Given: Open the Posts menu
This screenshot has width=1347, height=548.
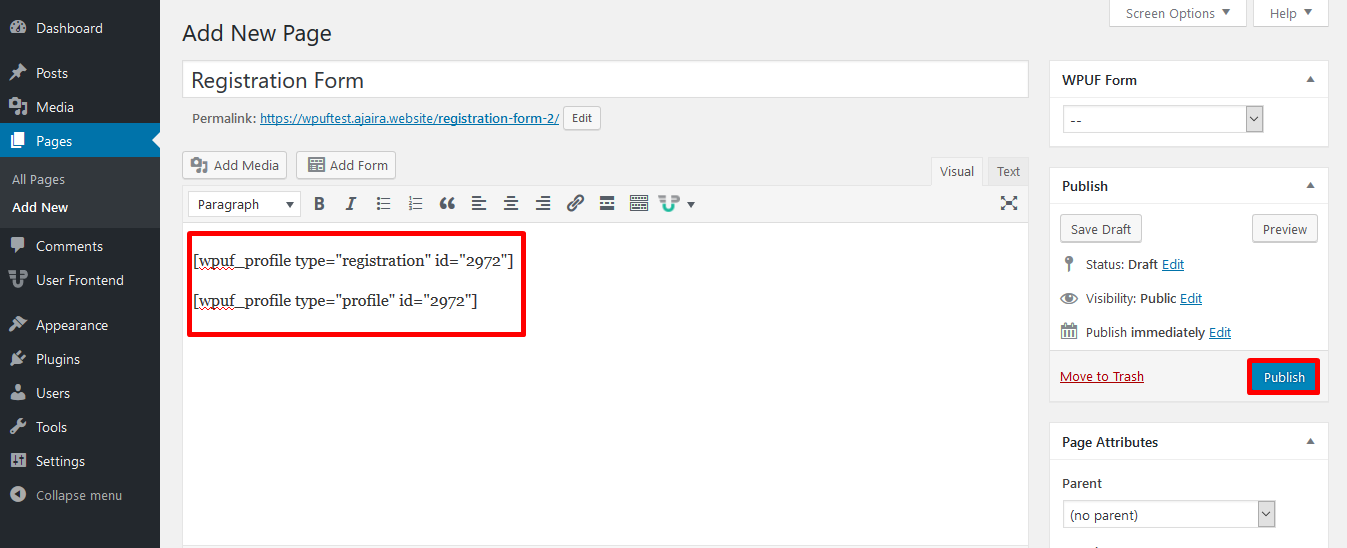Looking at the screenshot, I should click(80, 73).
